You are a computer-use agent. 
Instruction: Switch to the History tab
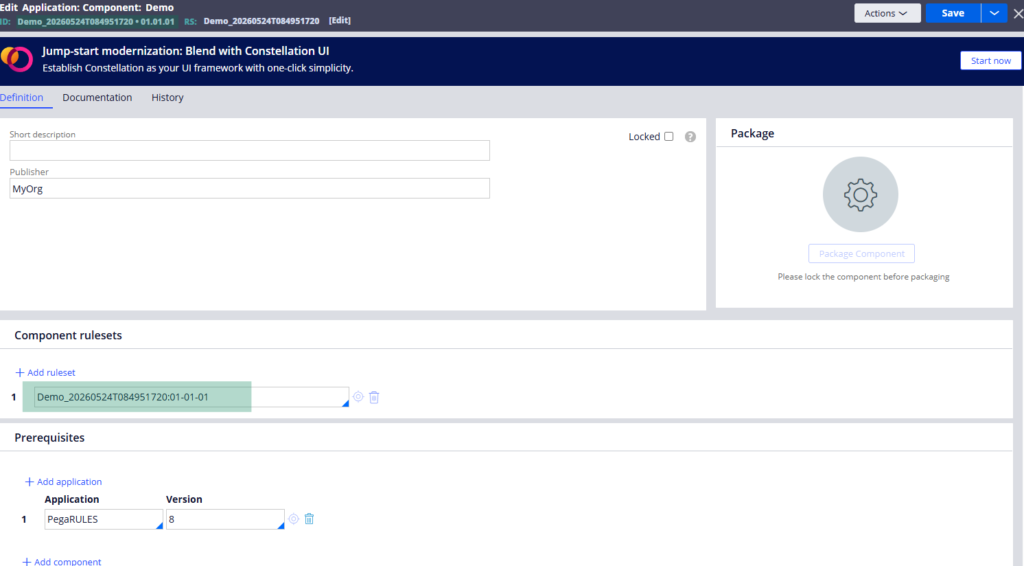click(167, 97)
